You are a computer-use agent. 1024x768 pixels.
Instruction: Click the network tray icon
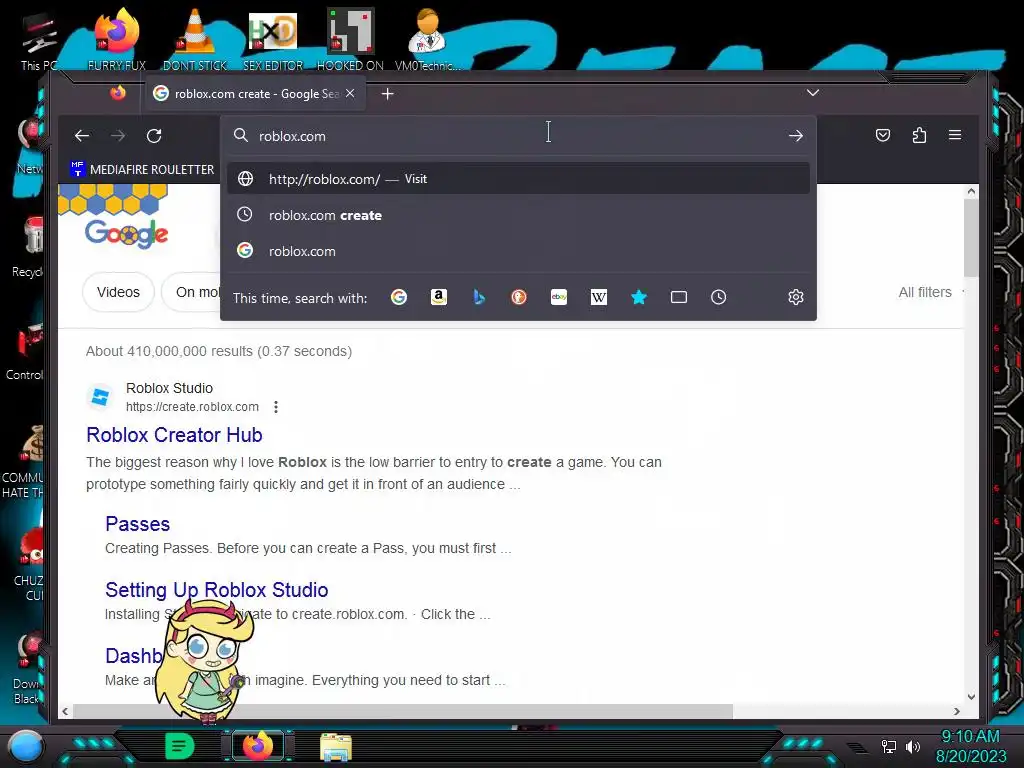889,746
